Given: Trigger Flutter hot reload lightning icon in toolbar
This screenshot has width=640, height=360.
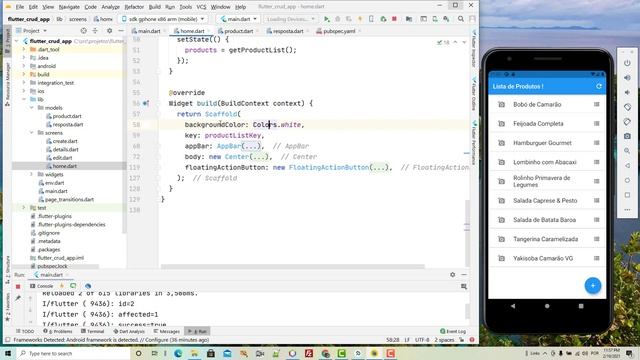Looking at the screenshot, I should 360,19.
